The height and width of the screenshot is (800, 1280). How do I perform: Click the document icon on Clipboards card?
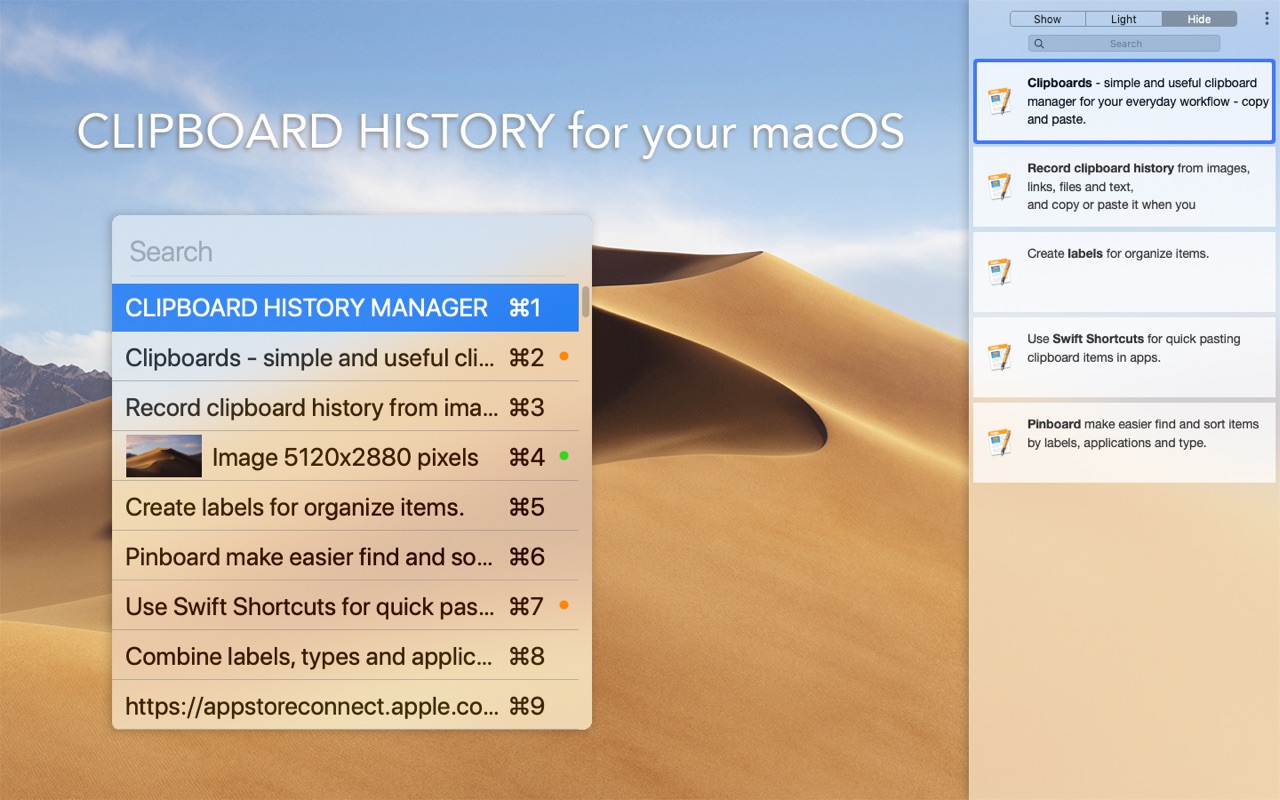pyautogui.click(x=999, y=101)
